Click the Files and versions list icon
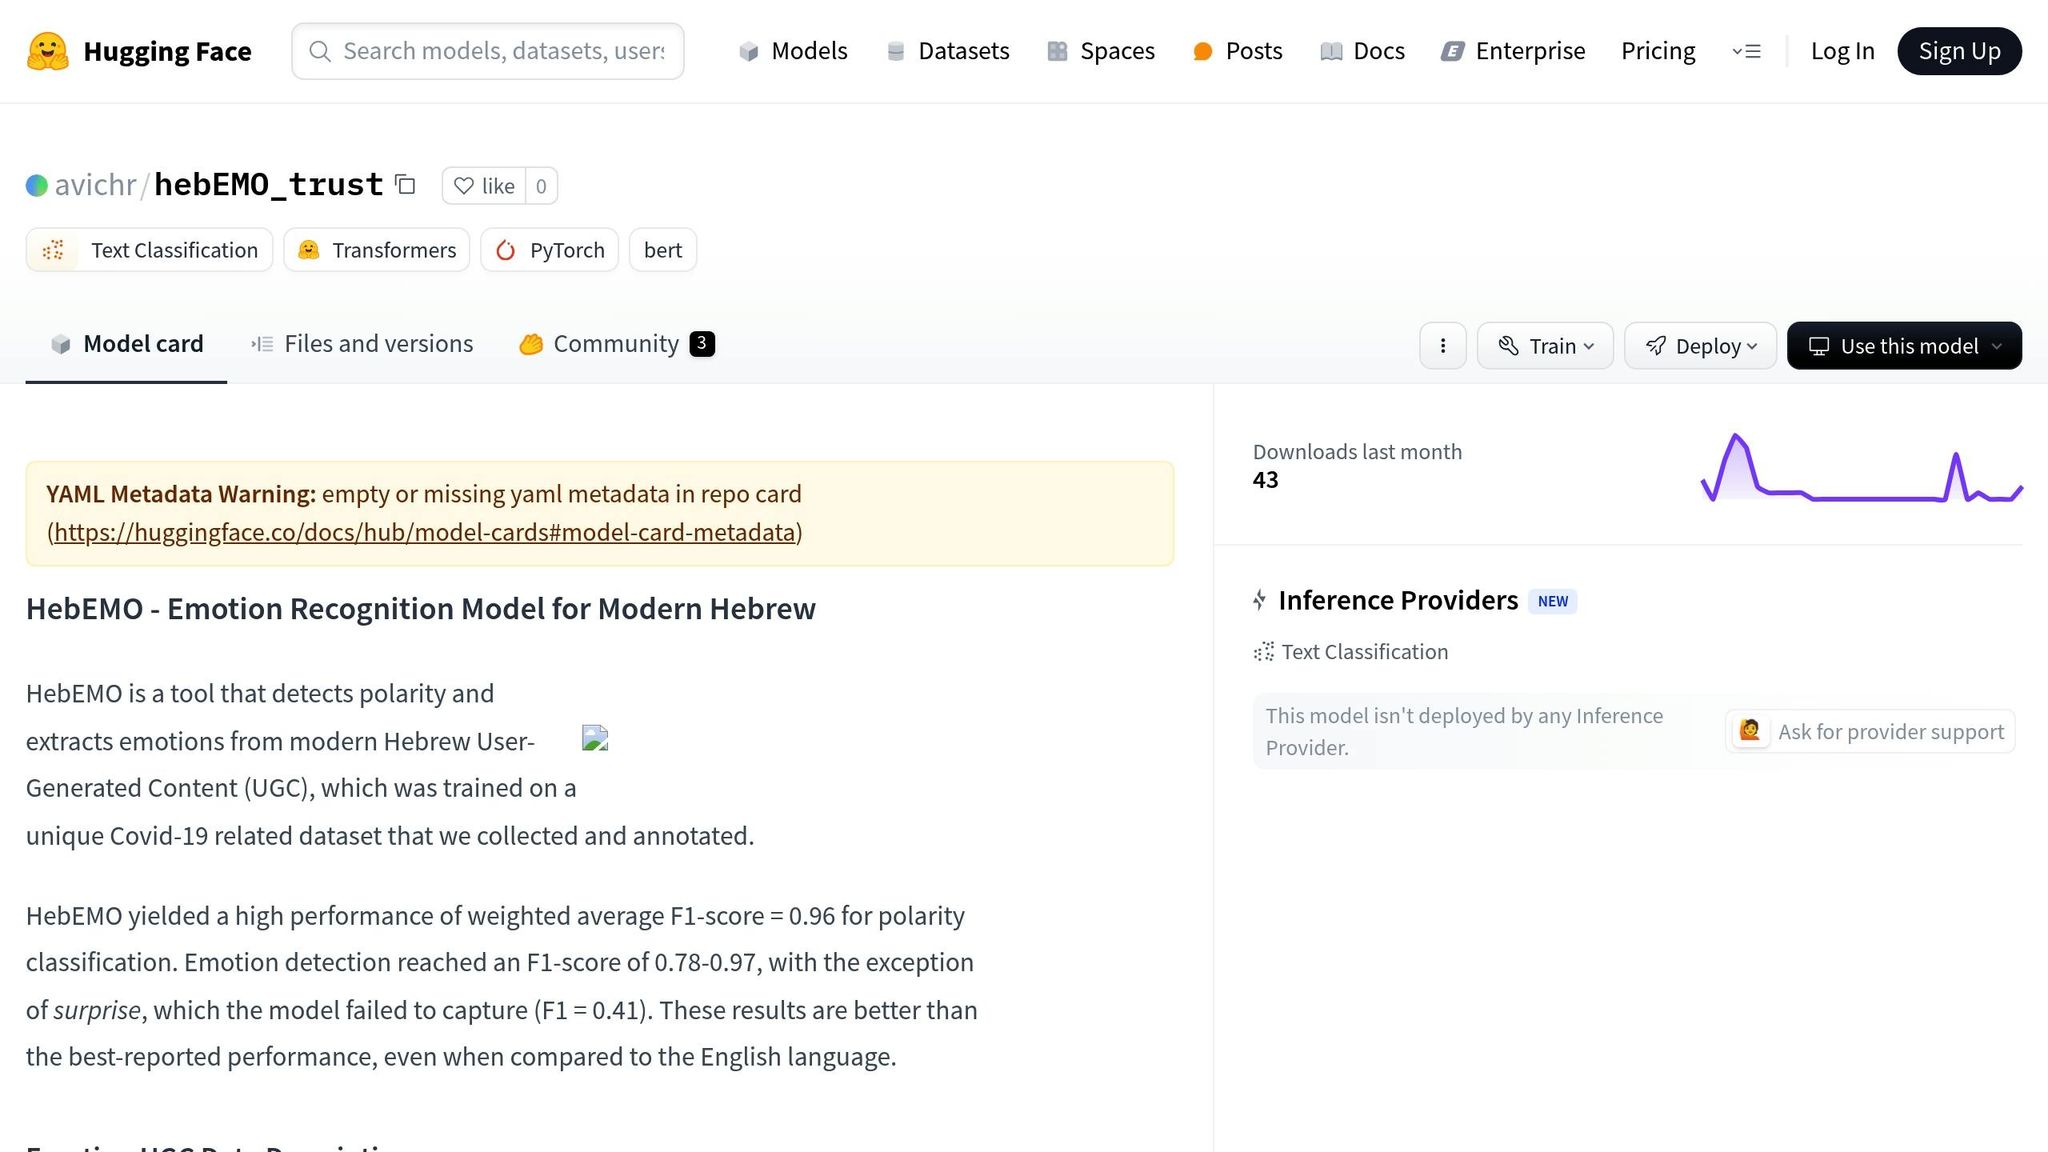The image size is (2048, 1152). click(x=262, y=344)
